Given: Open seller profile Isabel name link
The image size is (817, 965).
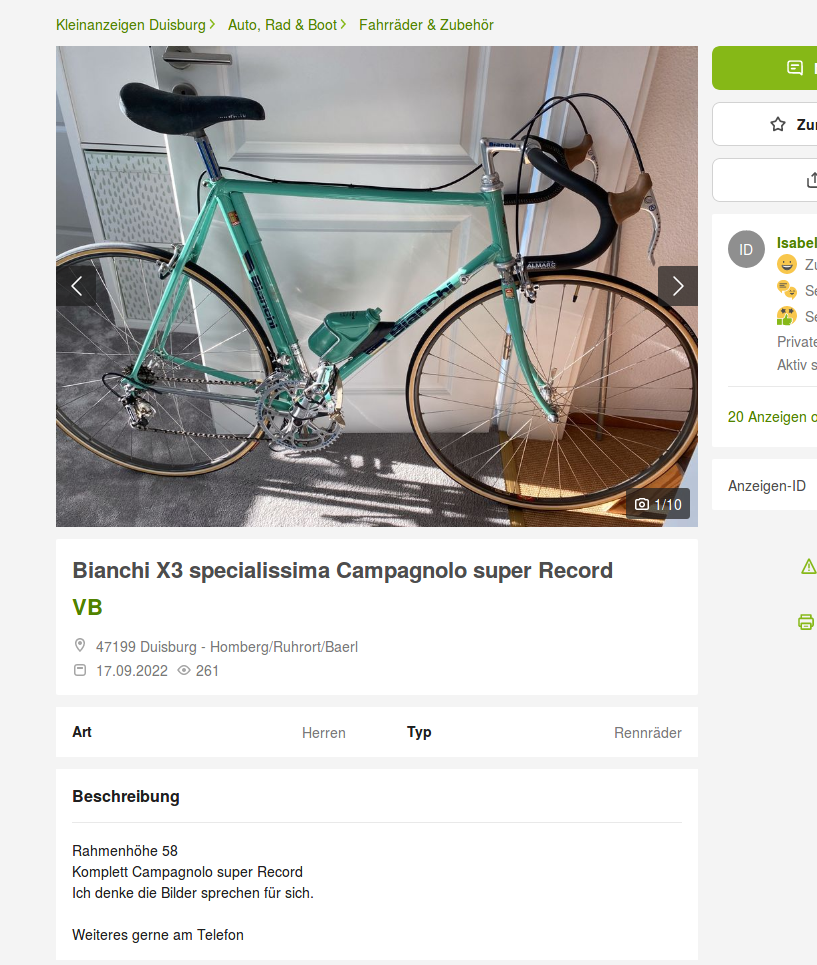Looking at the screenshot, I should (x=797, y=243).
